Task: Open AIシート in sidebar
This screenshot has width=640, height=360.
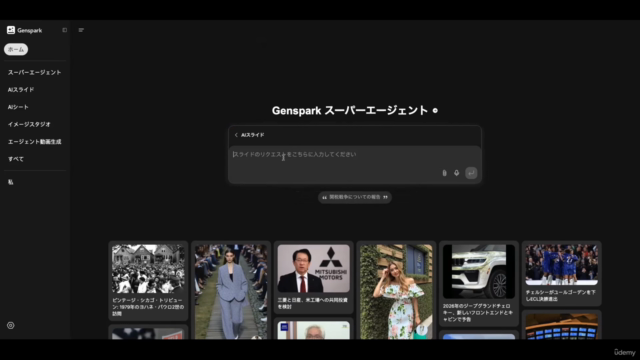Action: [18, 107]
